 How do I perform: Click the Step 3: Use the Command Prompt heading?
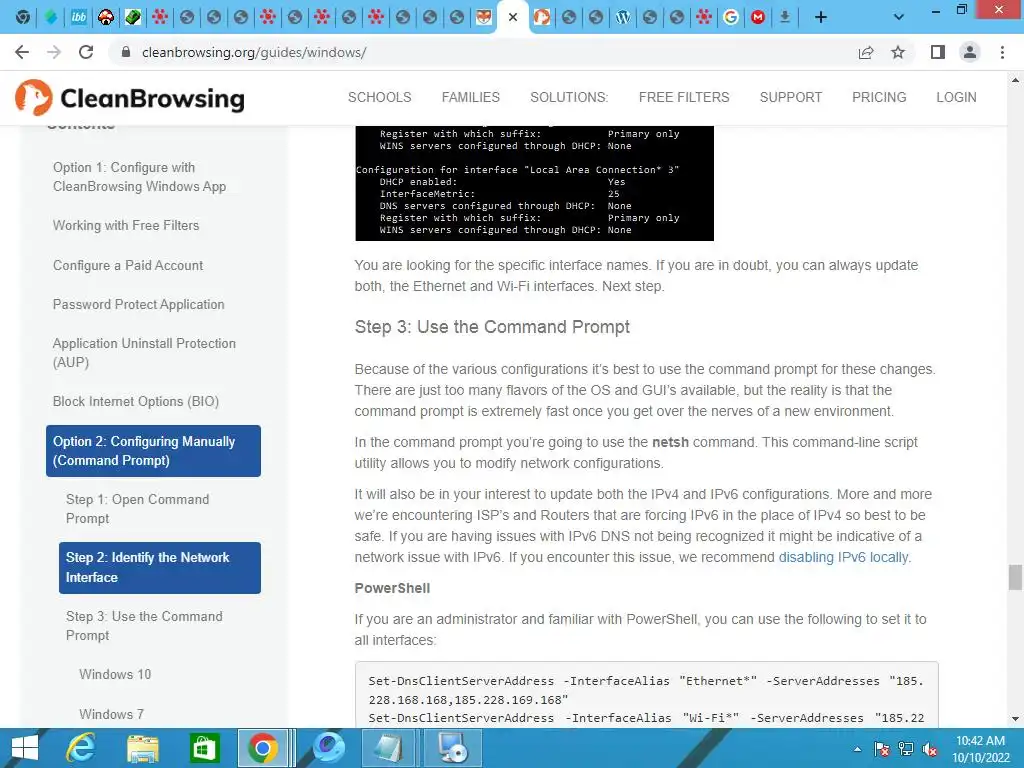[x=492, y=327]
